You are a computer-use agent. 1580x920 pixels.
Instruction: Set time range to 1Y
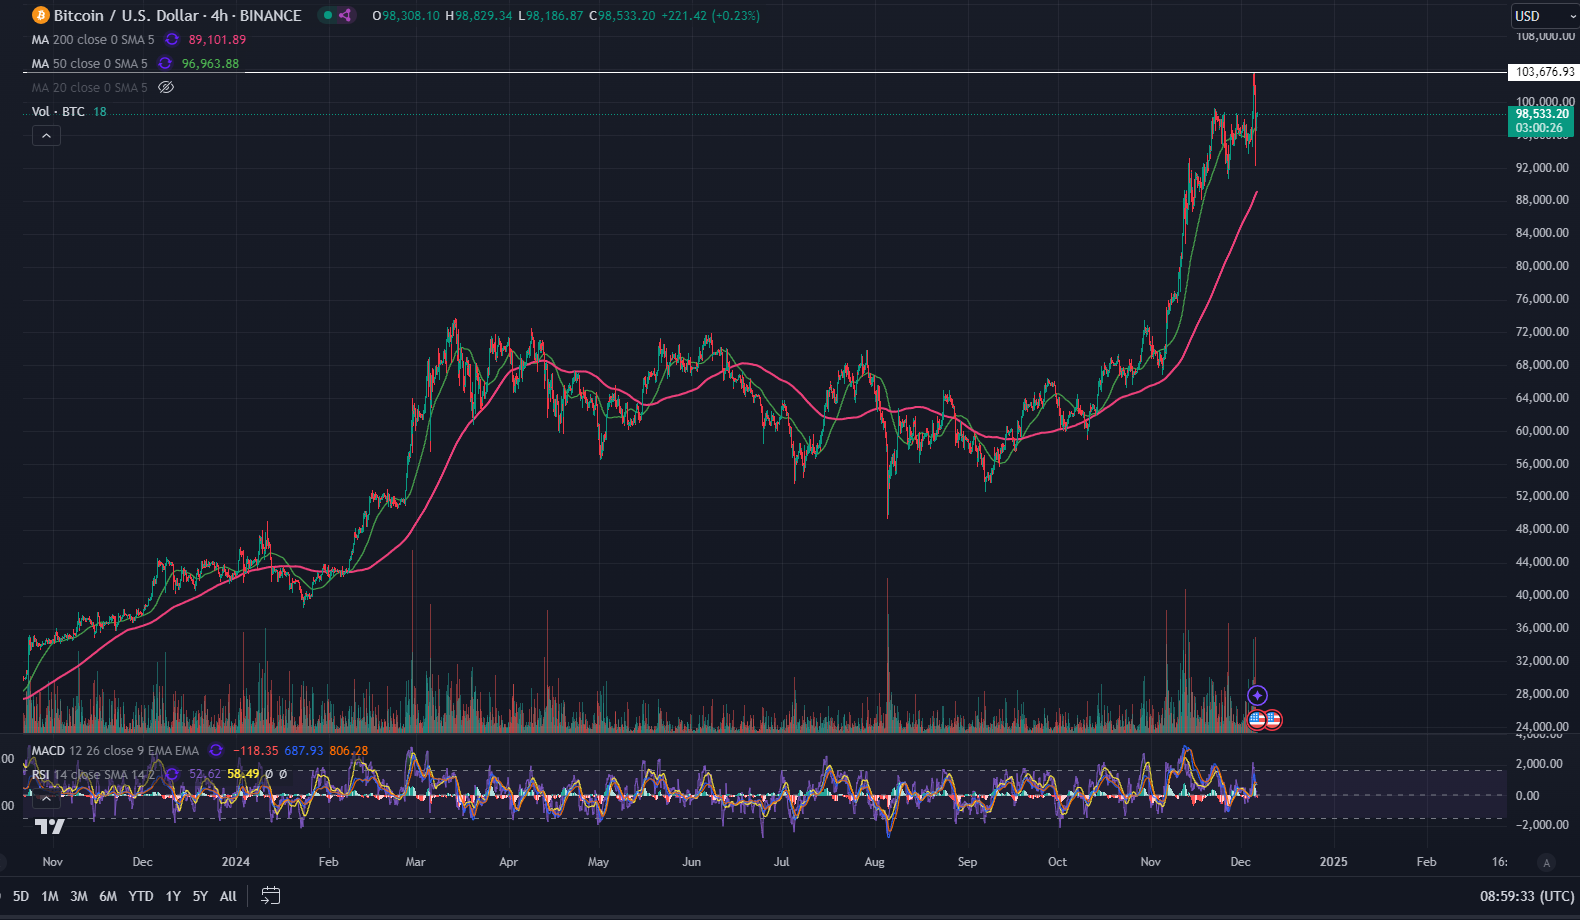point(173,896)
